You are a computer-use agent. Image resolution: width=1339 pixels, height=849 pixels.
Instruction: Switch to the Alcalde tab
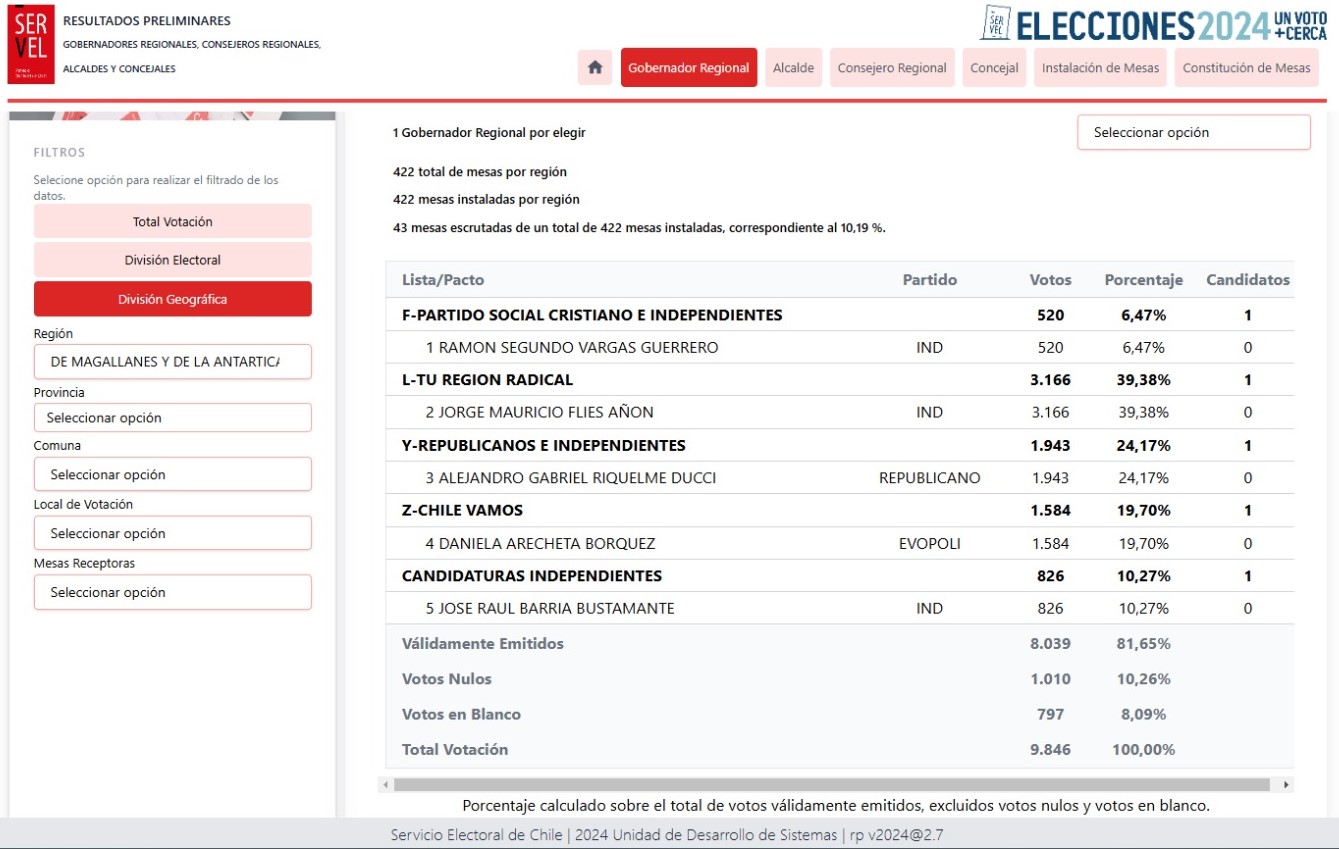pos(793,68)
